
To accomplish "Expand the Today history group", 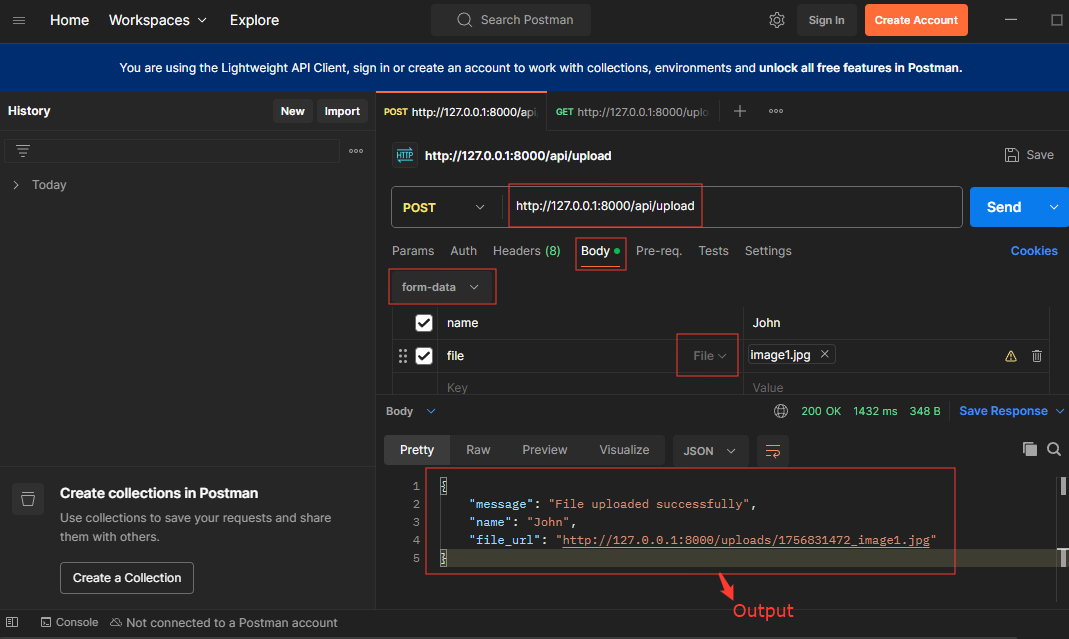I will (16, 185).
